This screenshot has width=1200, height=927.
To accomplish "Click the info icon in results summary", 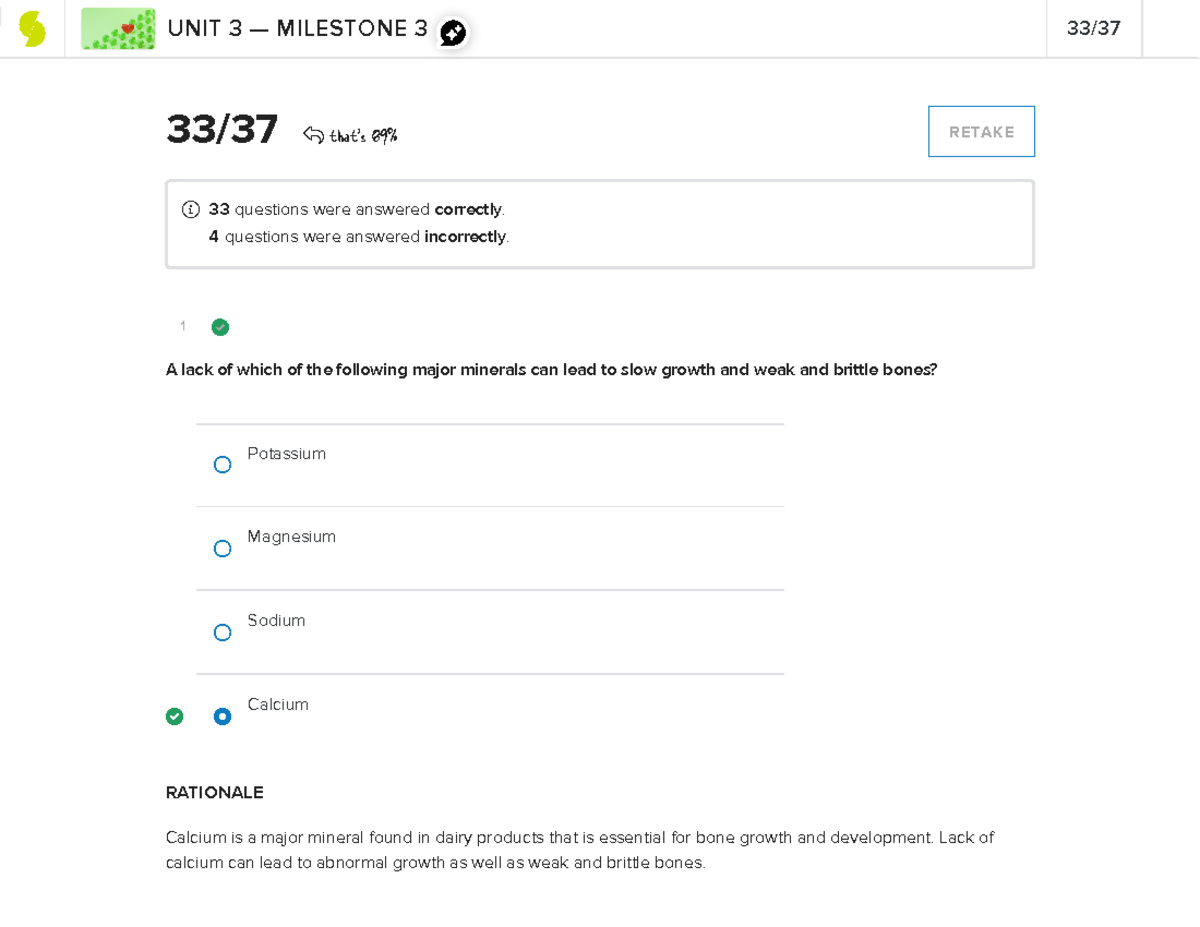I will click(190, 210).
